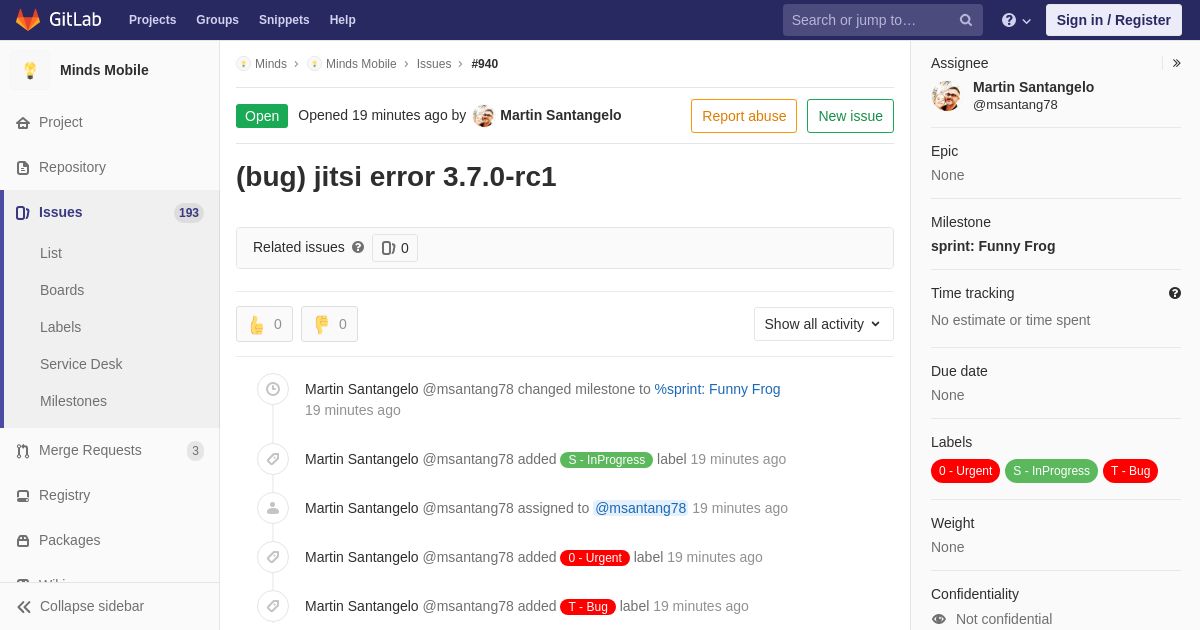The image size is (1200, 630).
Task: Click the GitLab fox logo
Action: click(x=28, y=20)
